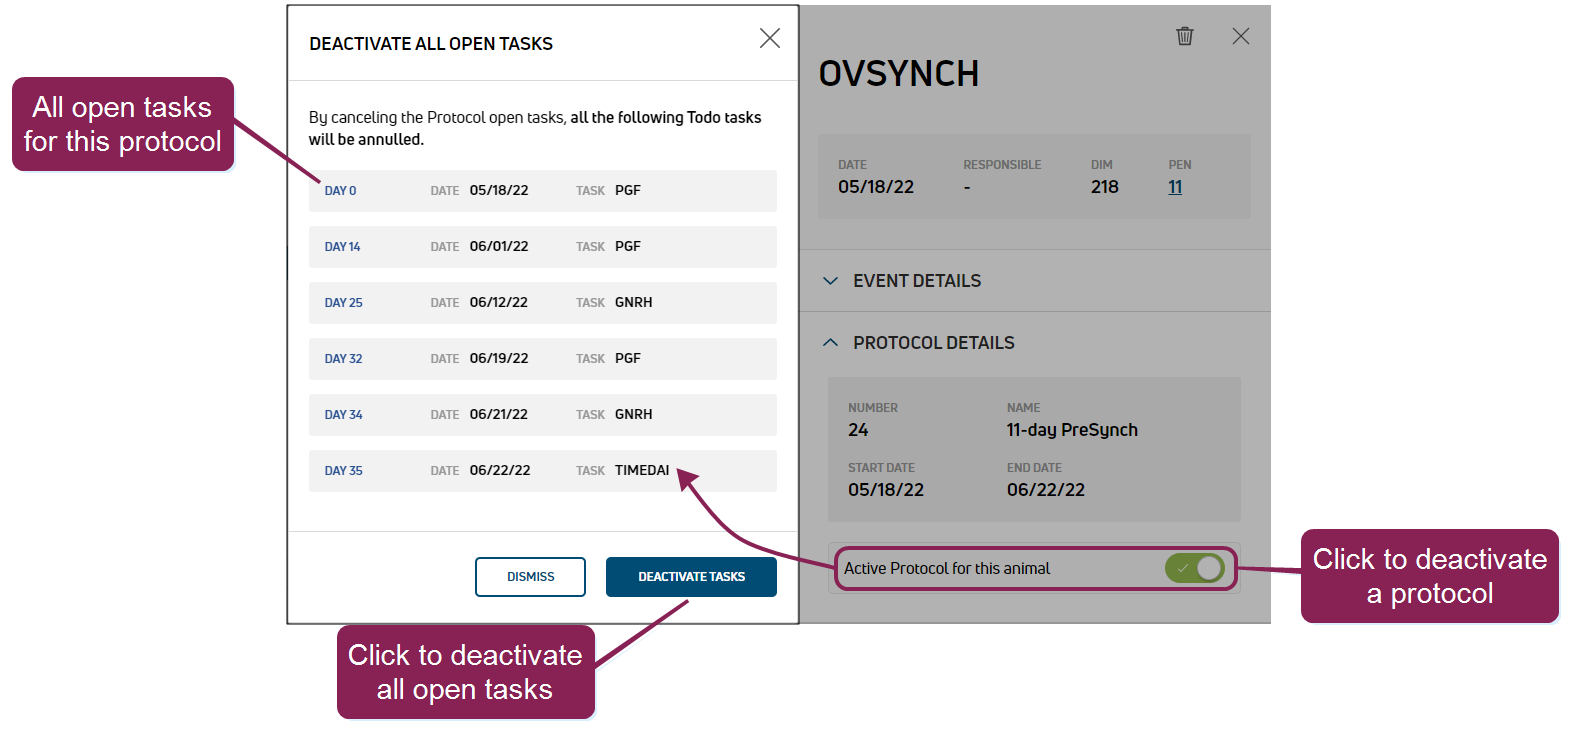Image resolution: width=1576 pixels, height=736 pixels.
Task: Toggle Active Protocol for this animal
Action: [x=1194, y=568]
